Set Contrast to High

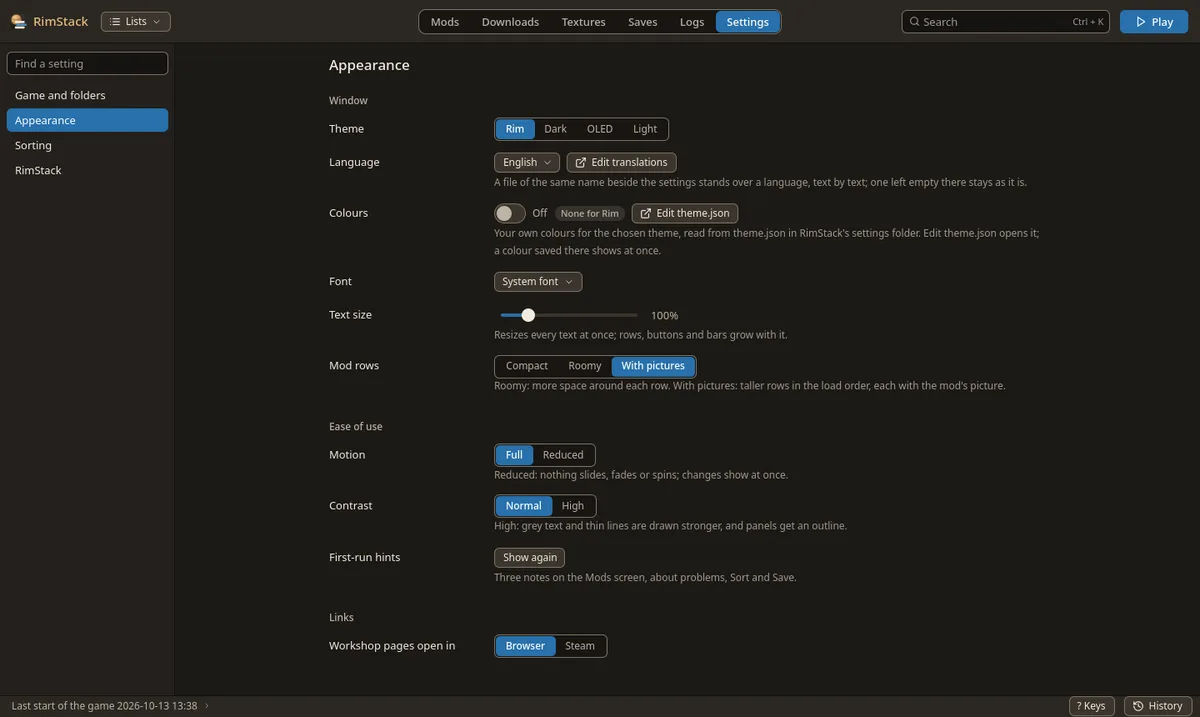573,506
